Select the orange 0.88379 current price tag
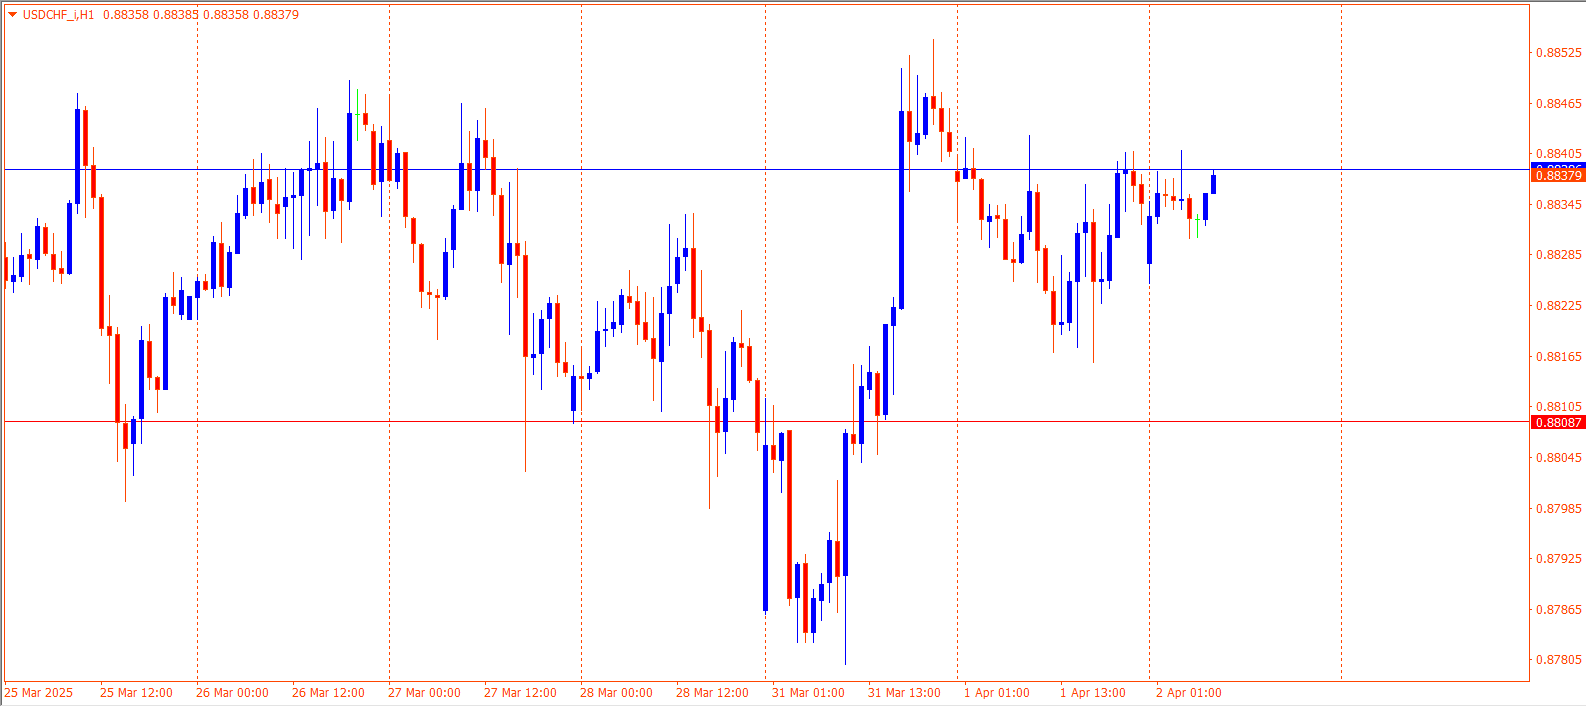 pyautogui.click(x=1558, y=176)
